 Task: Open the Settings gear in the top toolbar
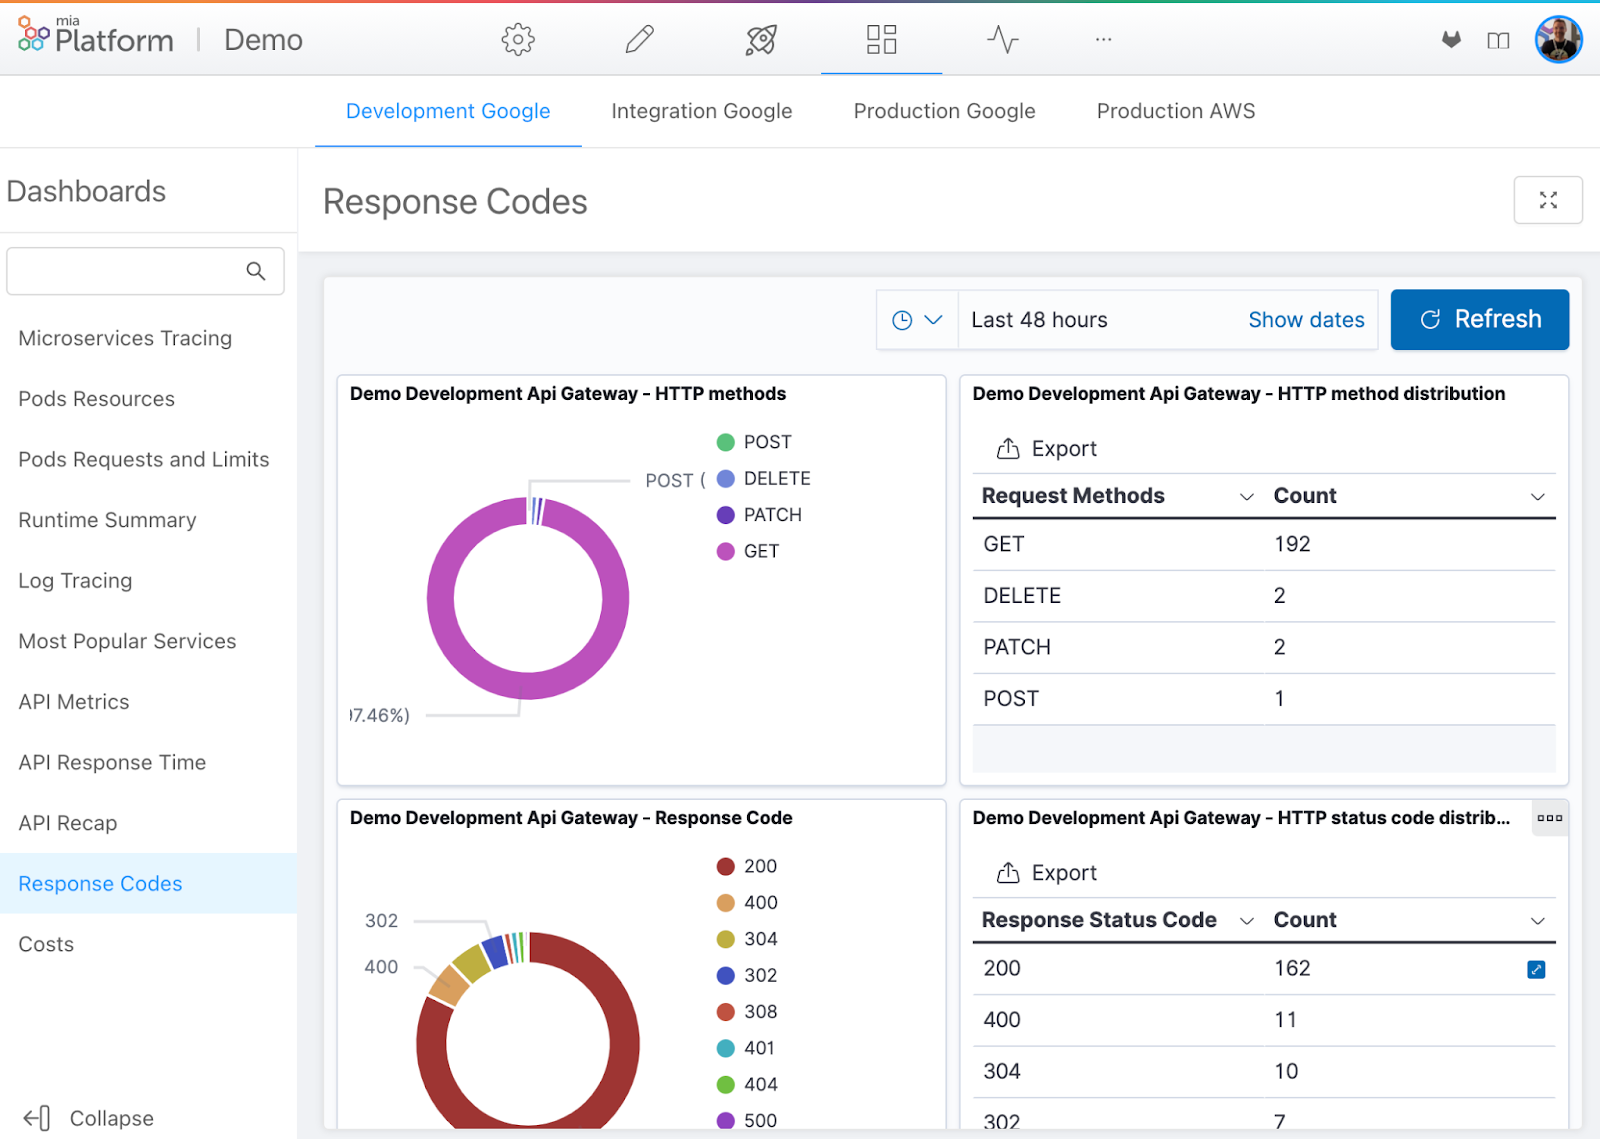(518, 39)
